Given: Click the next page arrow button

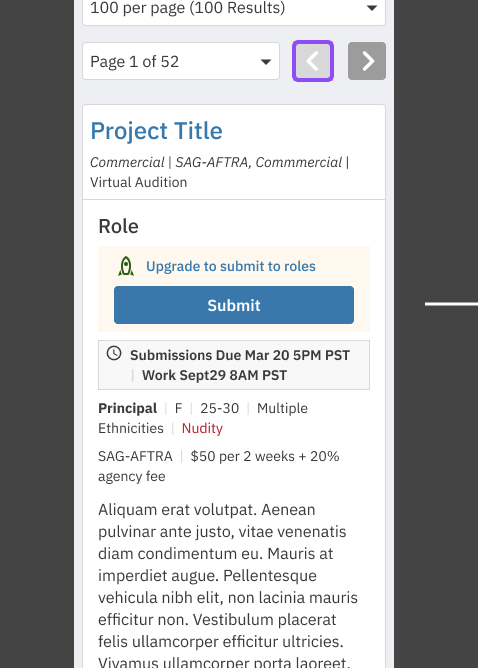Looking at the screenshot, I should 367,61.
